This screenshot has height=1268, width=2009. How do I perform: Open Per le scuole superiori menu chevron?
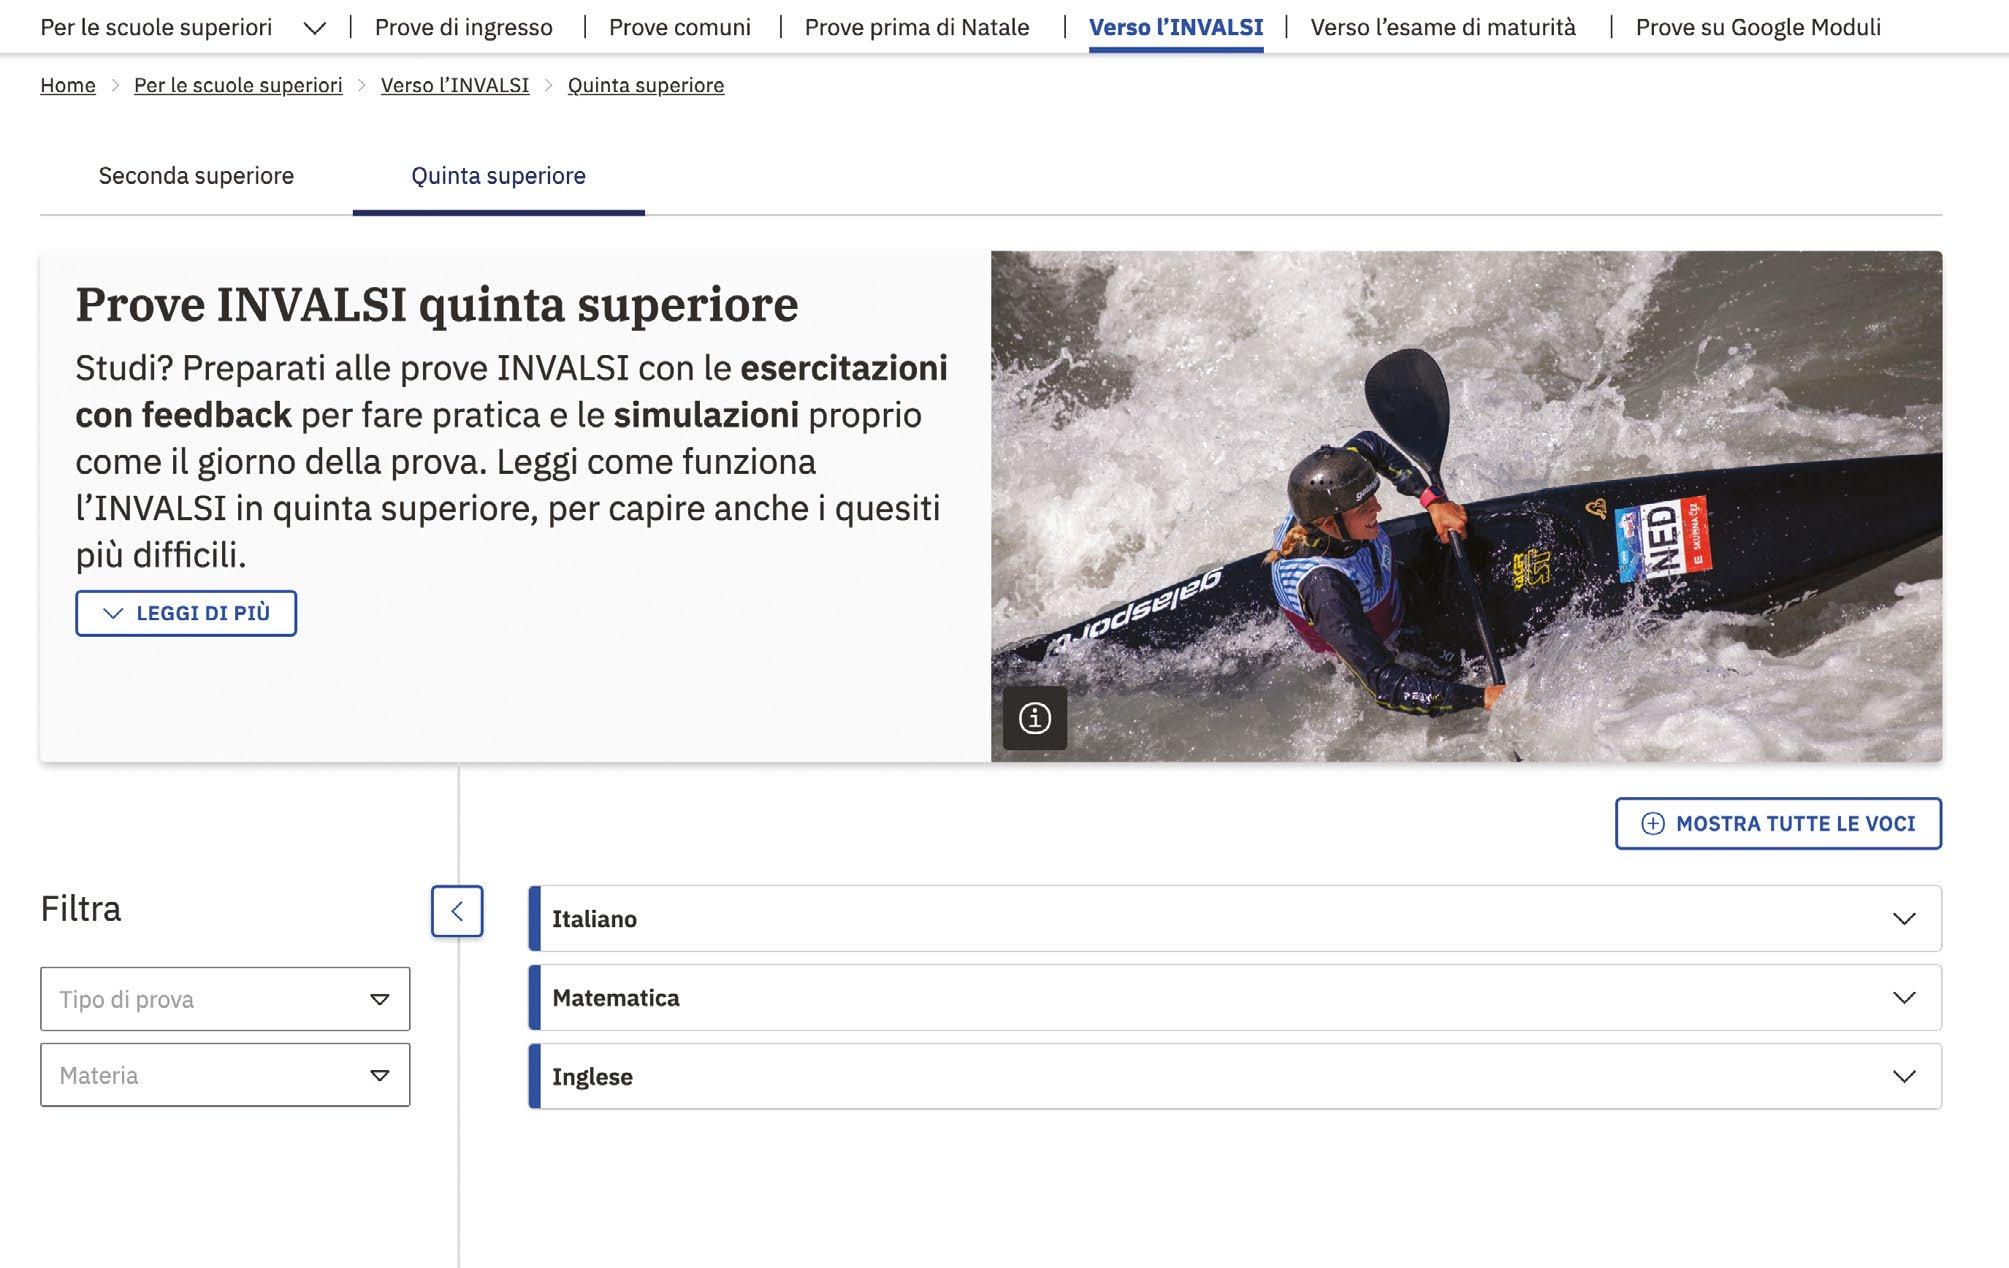(x=314, y=28)
